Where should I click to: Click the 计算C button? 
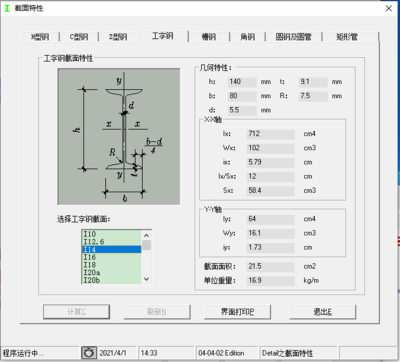point(77,312)
